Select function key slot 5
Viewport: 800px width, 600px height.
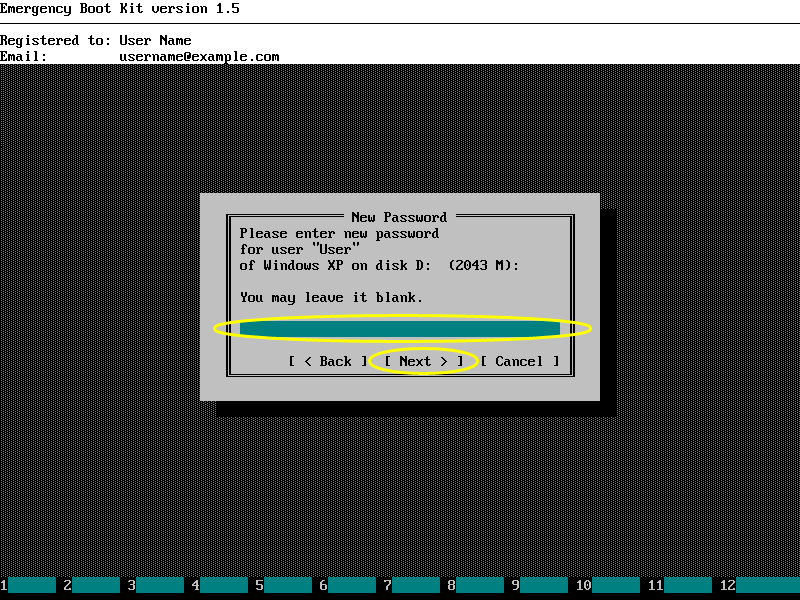click(284, 585)
